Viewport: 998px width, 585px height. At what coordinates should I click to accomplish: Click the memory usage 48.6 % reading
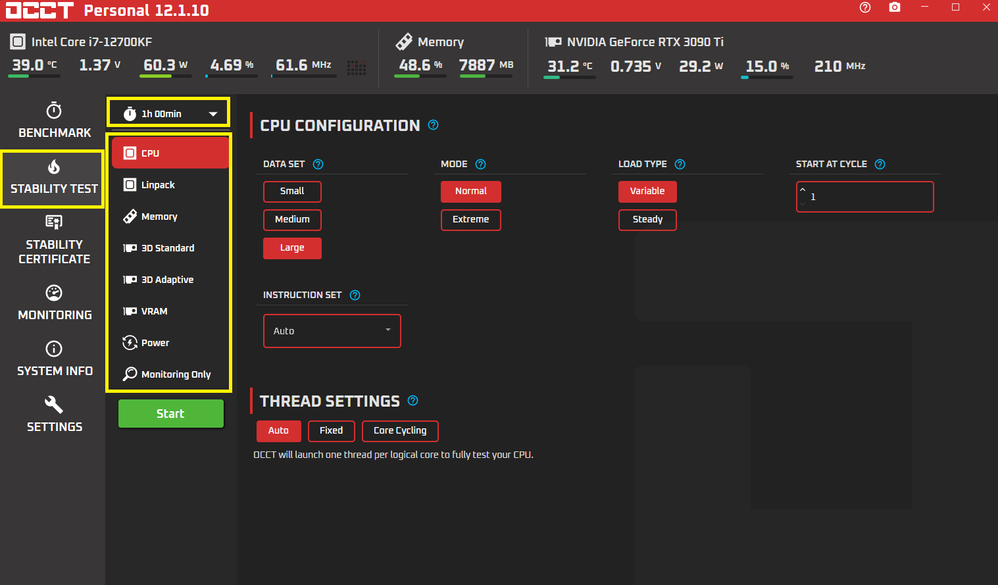tap(420, 65)
